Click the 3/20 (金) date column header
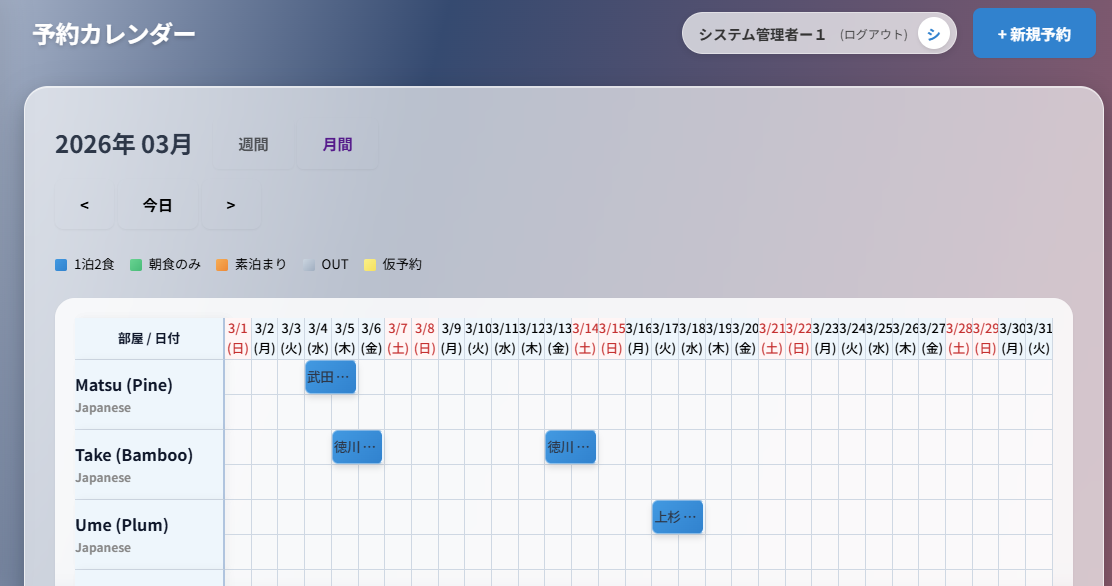 coord(745,338)
